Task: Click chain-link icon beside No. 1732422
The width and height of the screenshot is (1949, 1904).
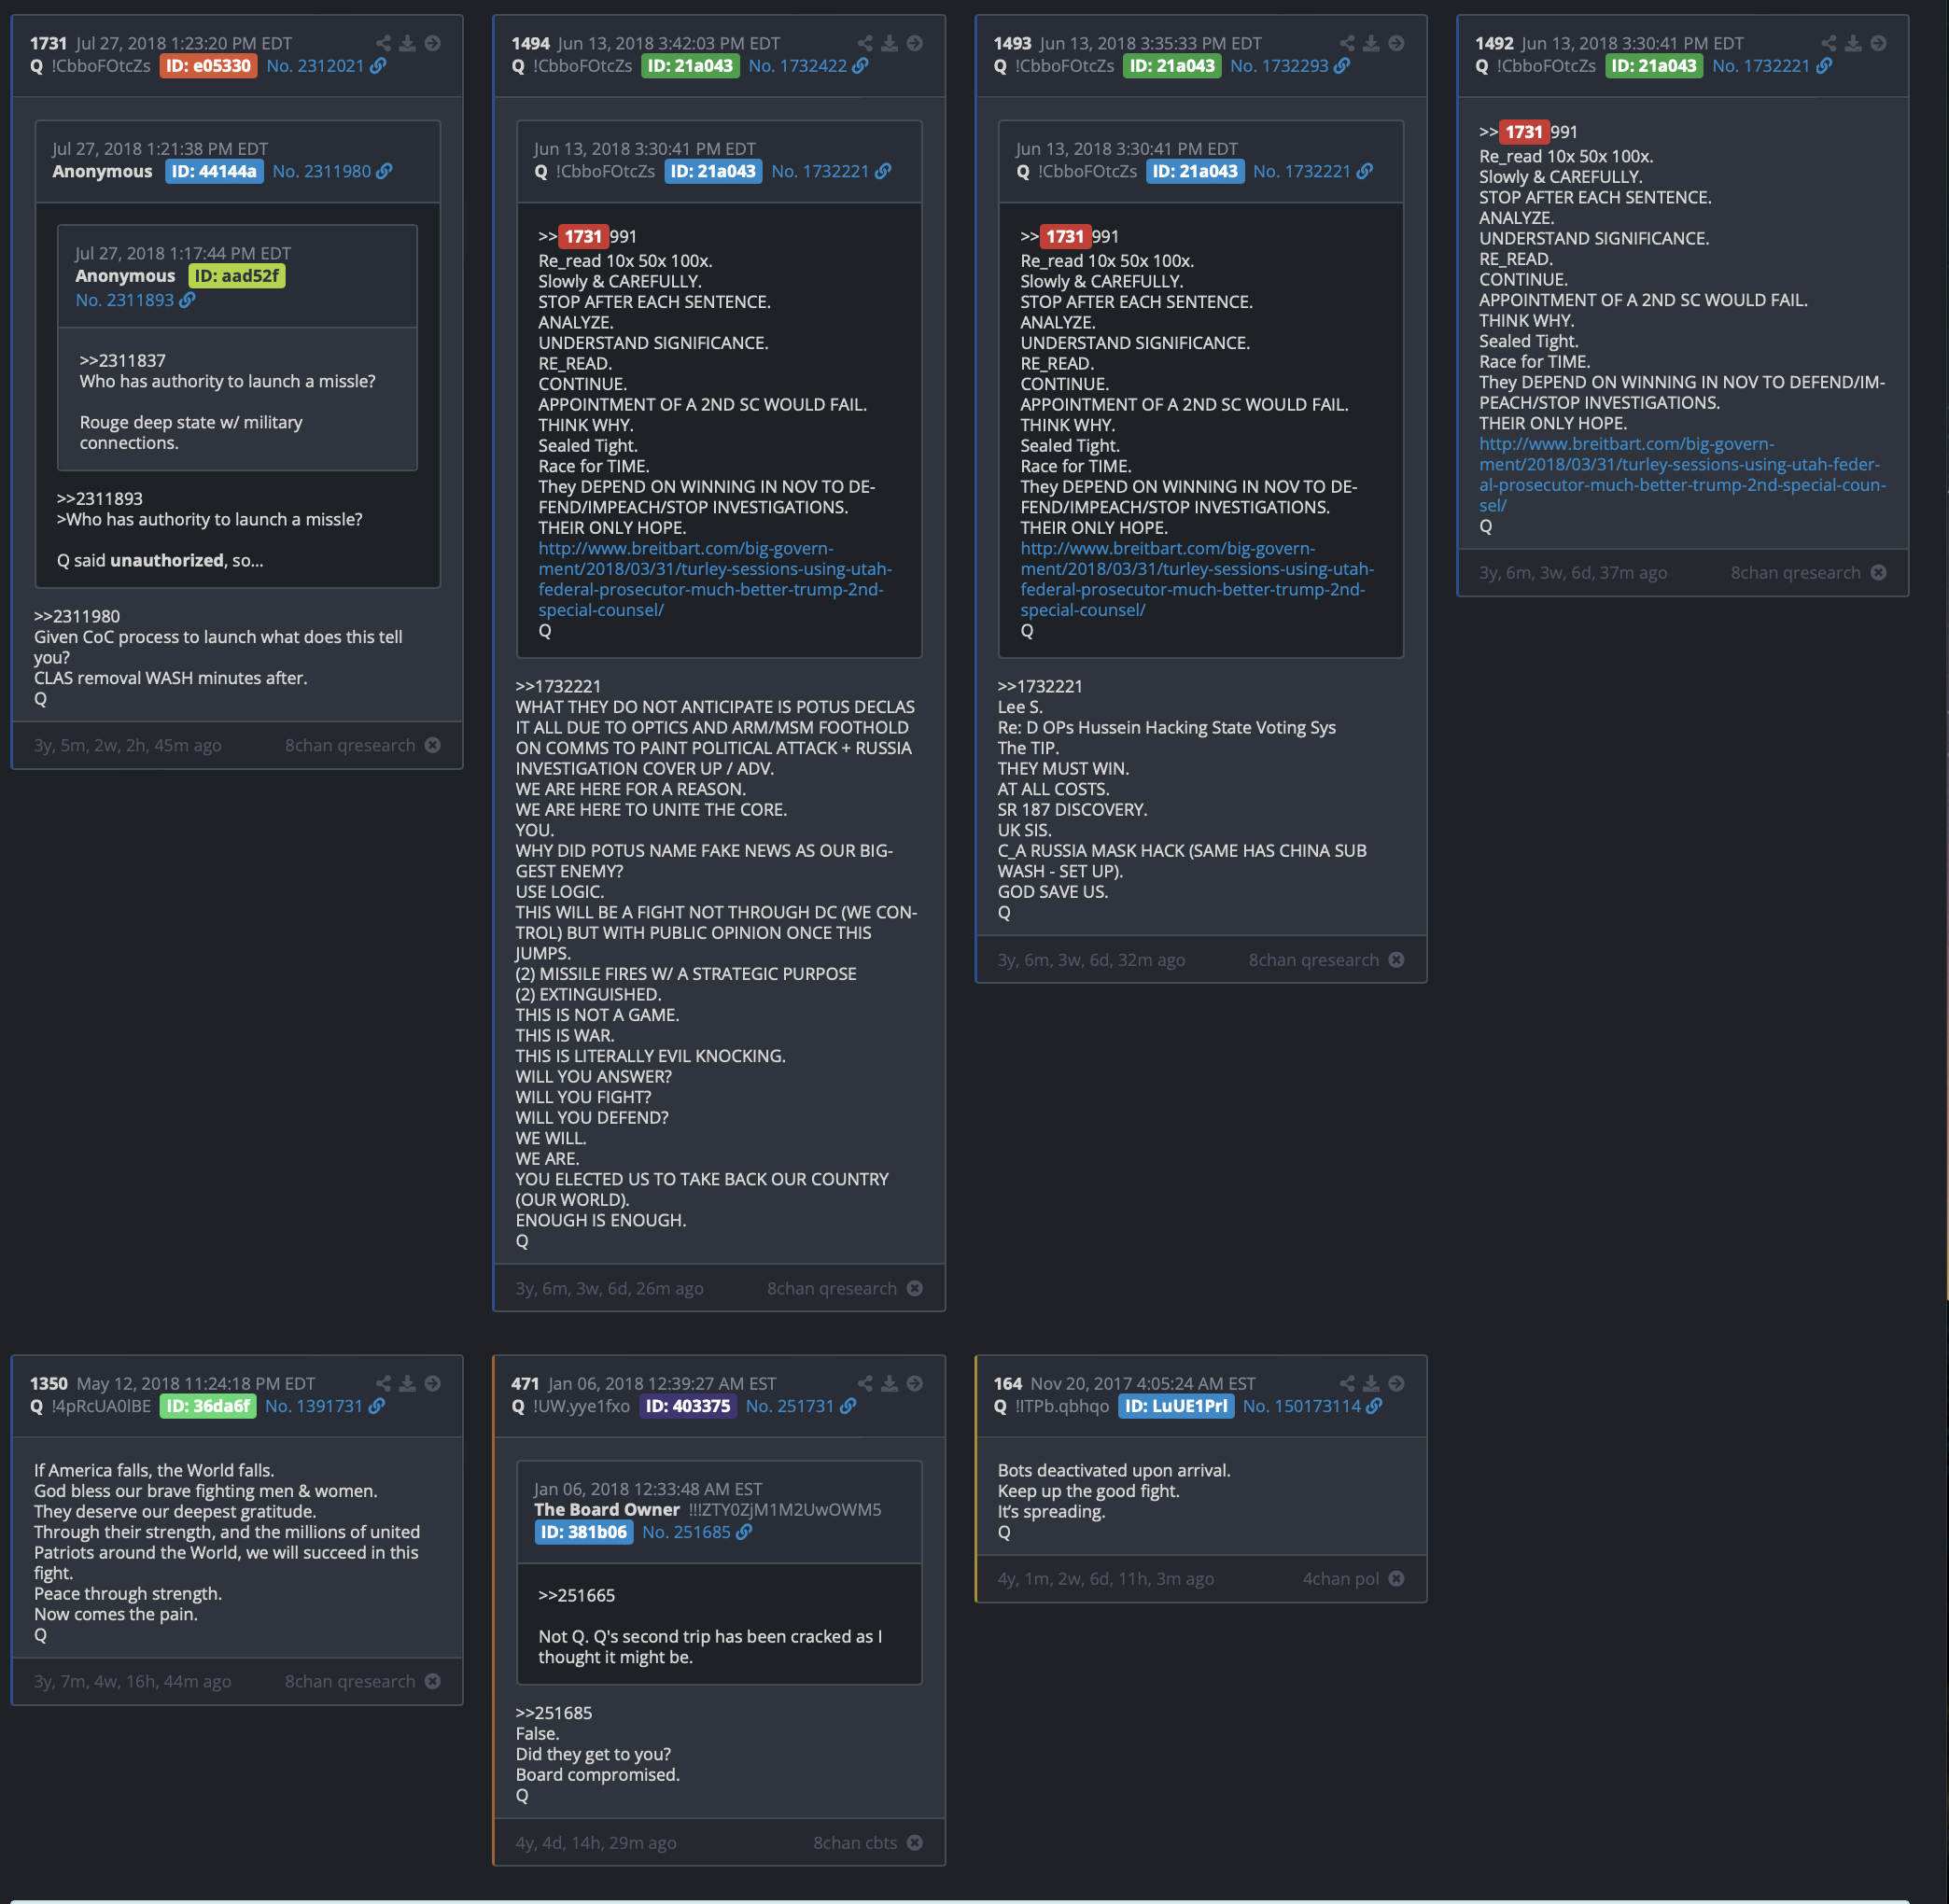Action: 860,66
